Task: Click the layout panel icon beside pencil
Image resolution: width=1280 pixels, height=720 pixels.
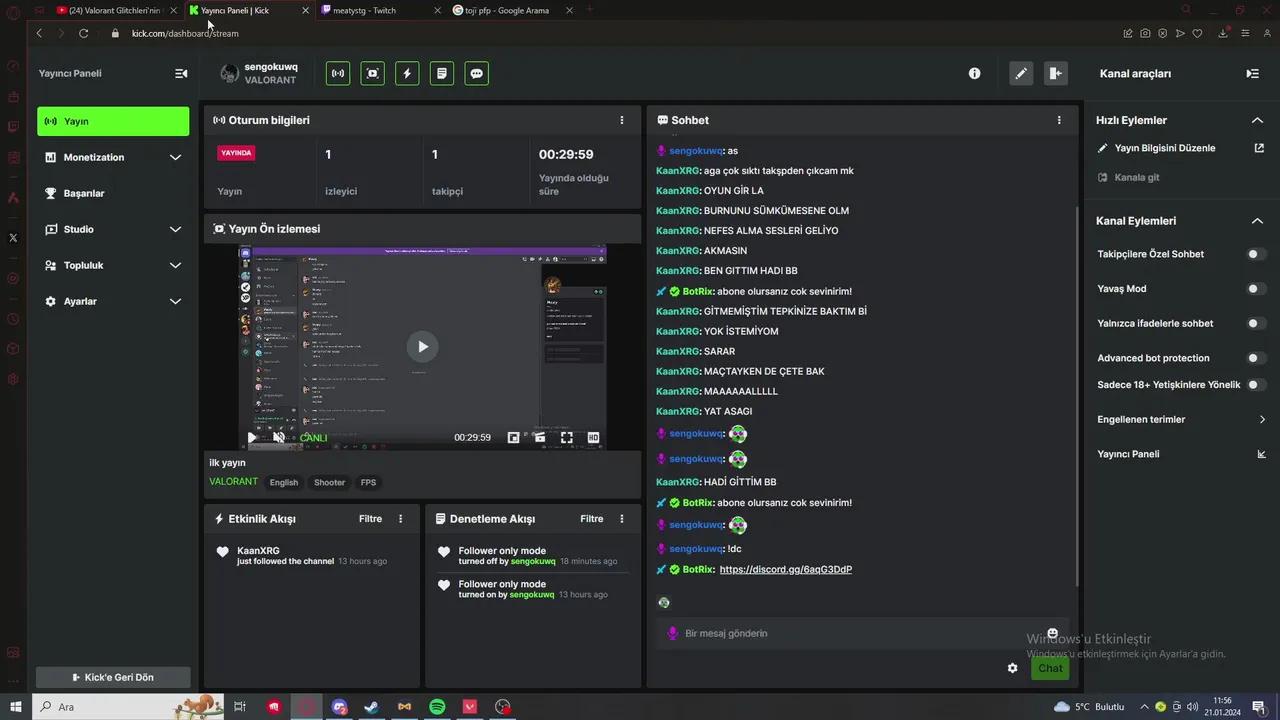Action: point(1055,73)
